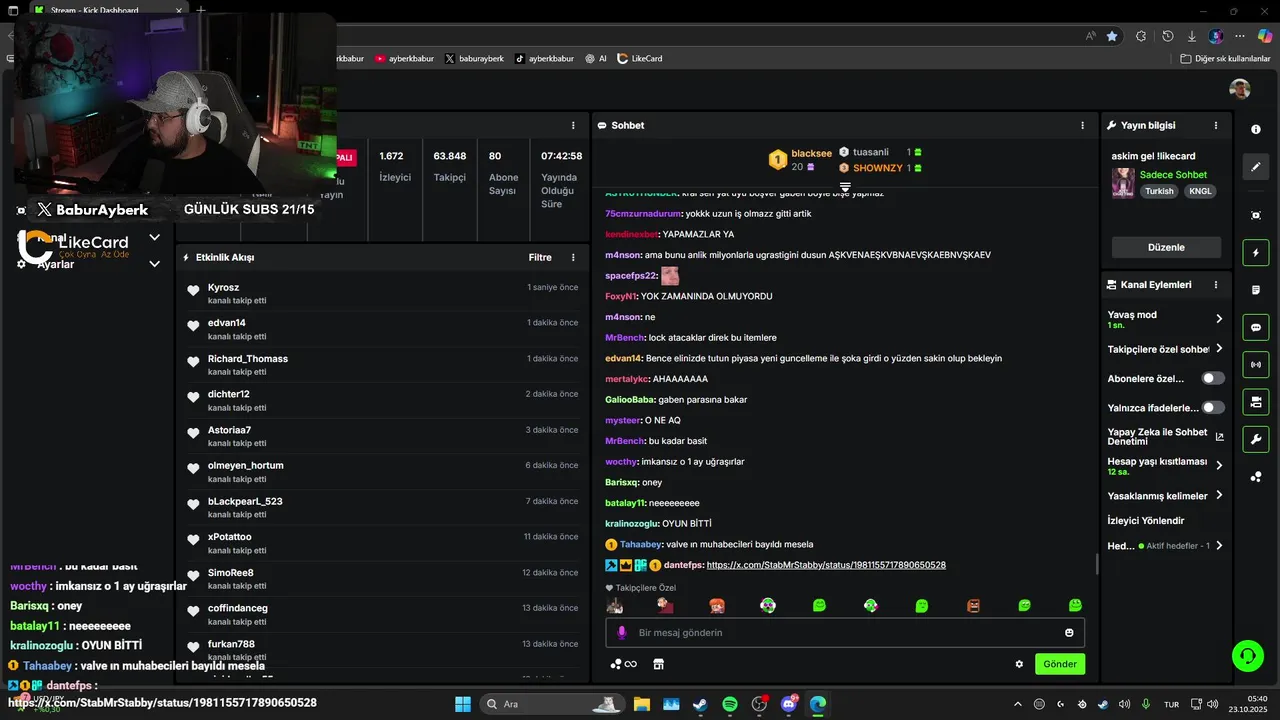Click the Turkish language tag
Viewport: 1280px width, 720px height.
click(x=1159, y=191)
